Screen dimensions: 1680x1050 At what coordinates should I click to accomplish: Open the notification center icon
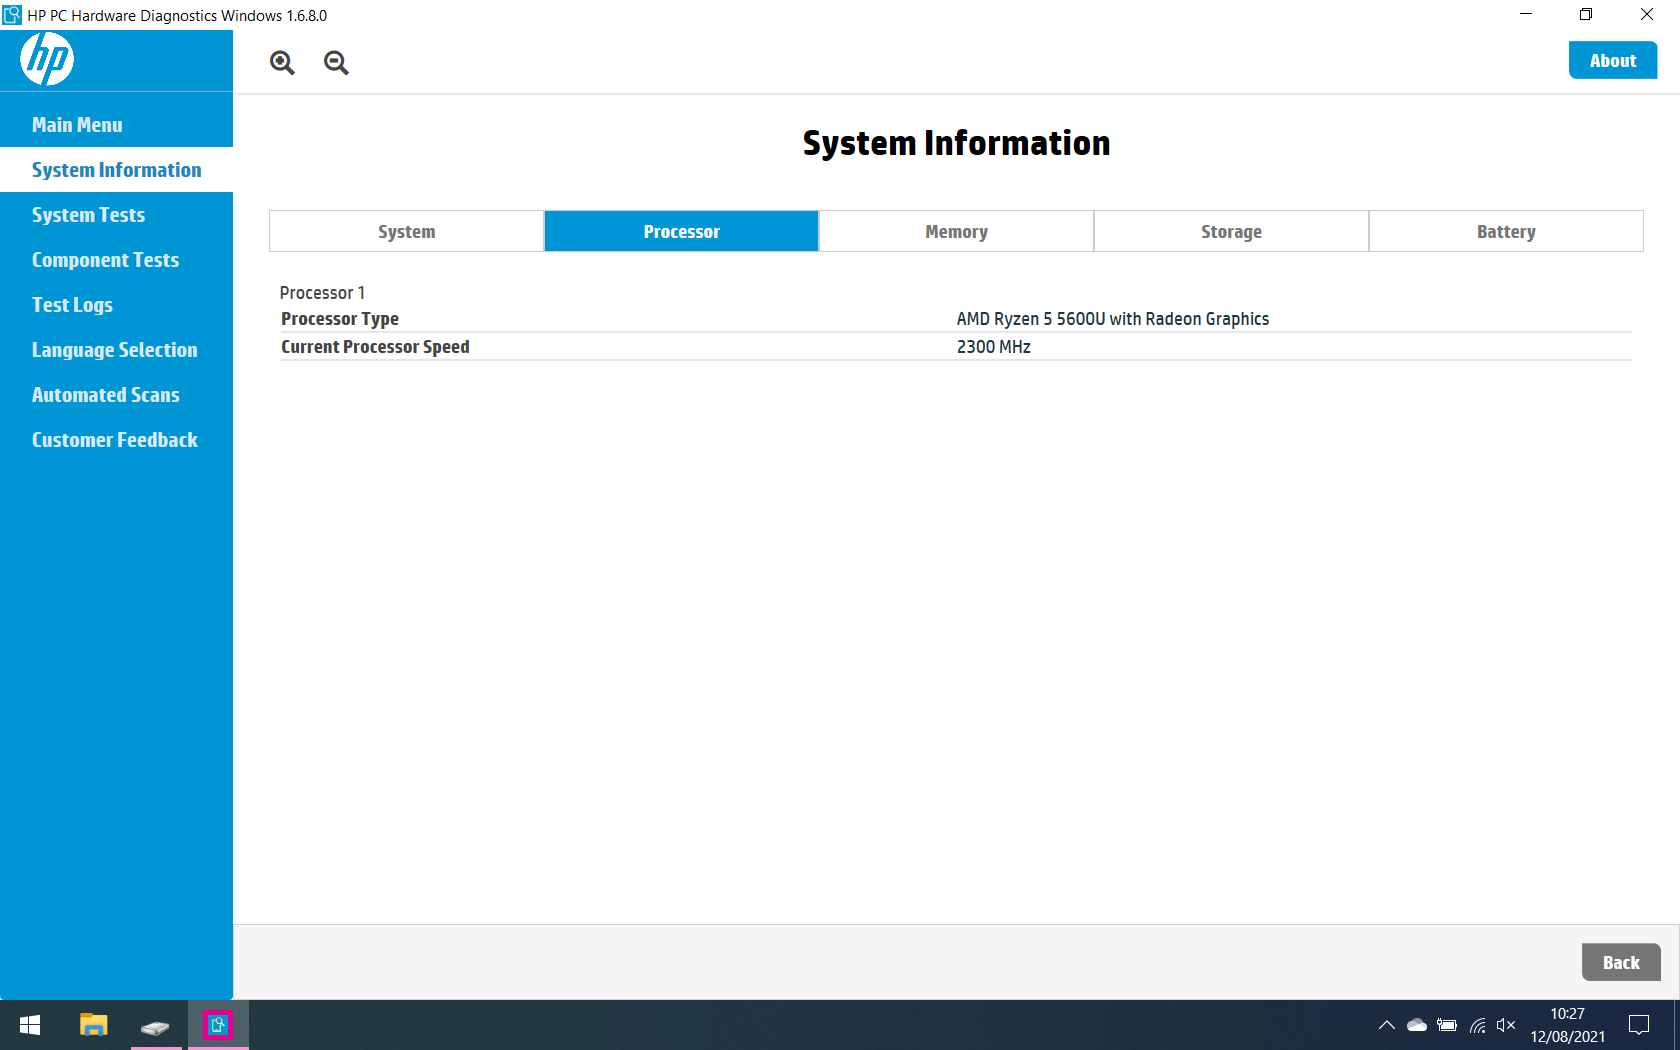(1639, 1025)
